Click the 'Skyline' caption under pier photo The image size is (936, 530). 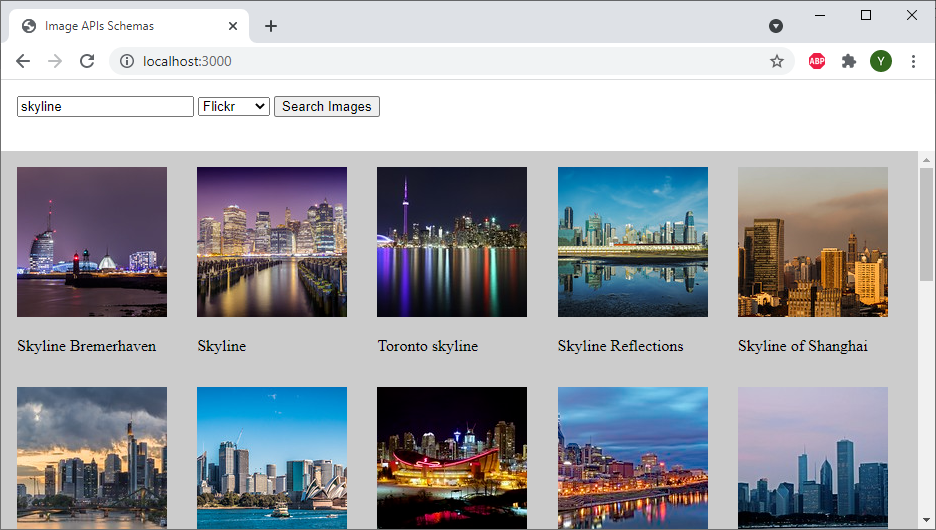(221, 346)
